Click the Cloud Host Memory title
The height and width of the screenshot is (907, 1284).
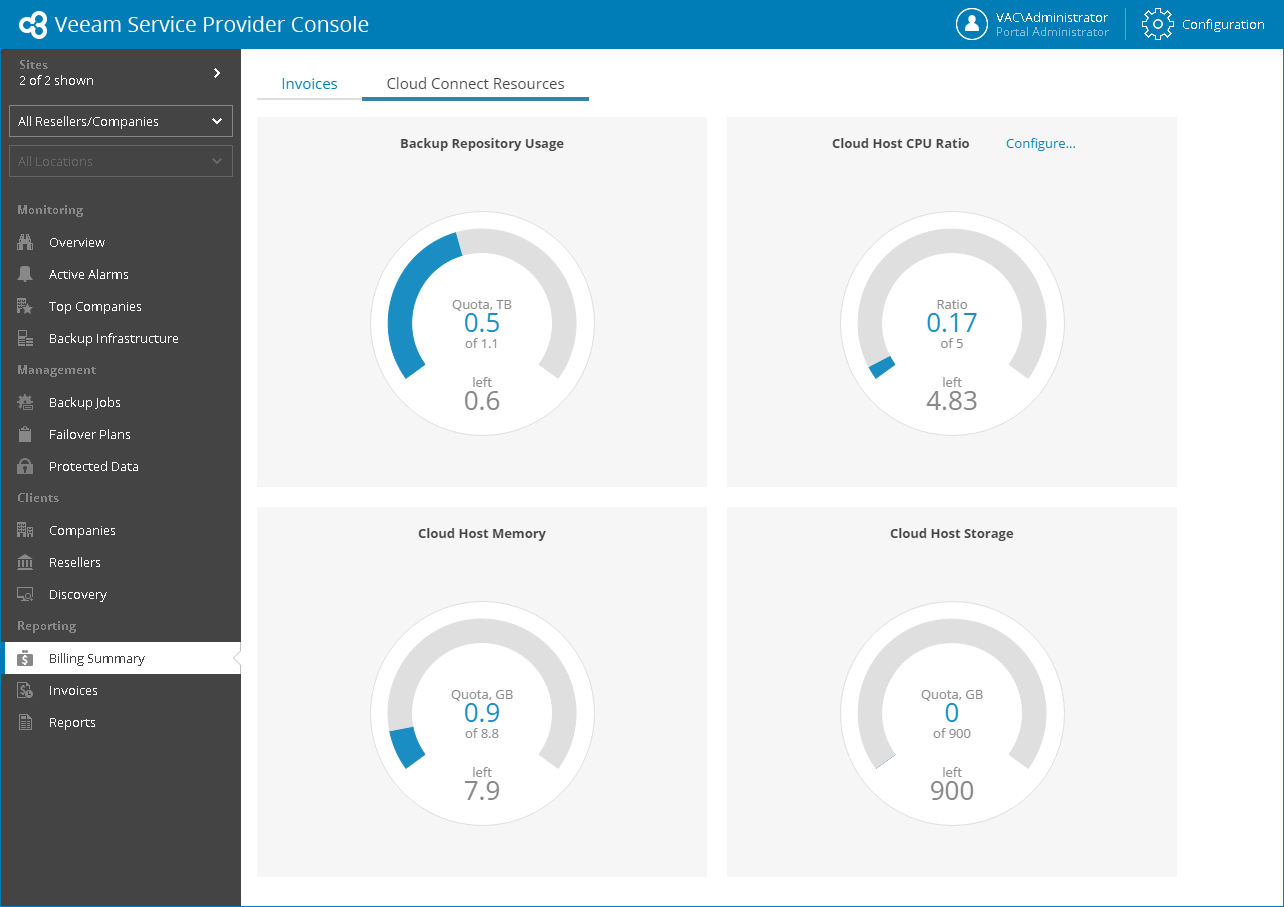tap(482, 533)
